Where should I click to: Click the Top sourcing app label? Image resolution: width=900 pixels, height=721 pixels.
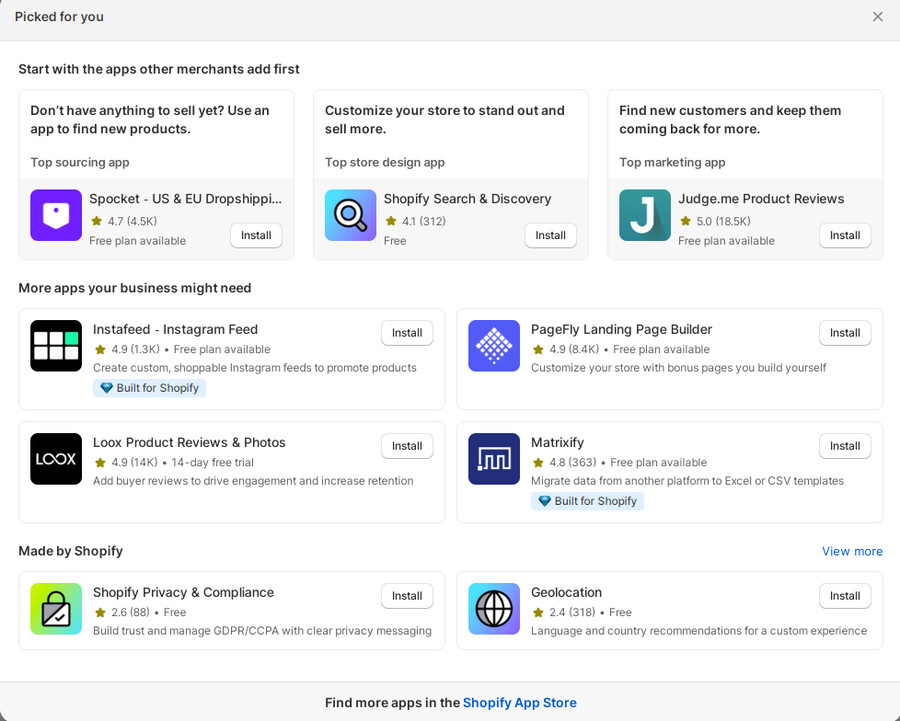click(80, 162)
